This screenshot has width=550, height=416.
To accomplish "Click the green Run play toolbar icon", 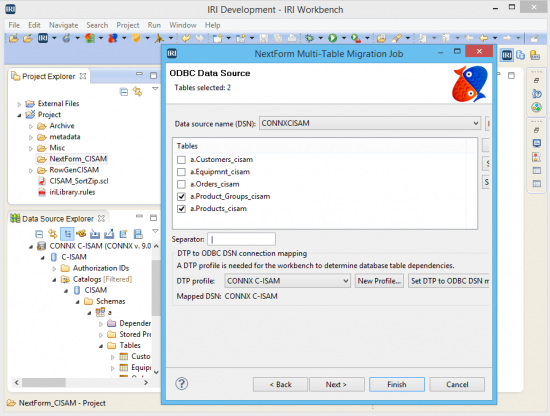I will pyautogui.click(x=332, y=38).
